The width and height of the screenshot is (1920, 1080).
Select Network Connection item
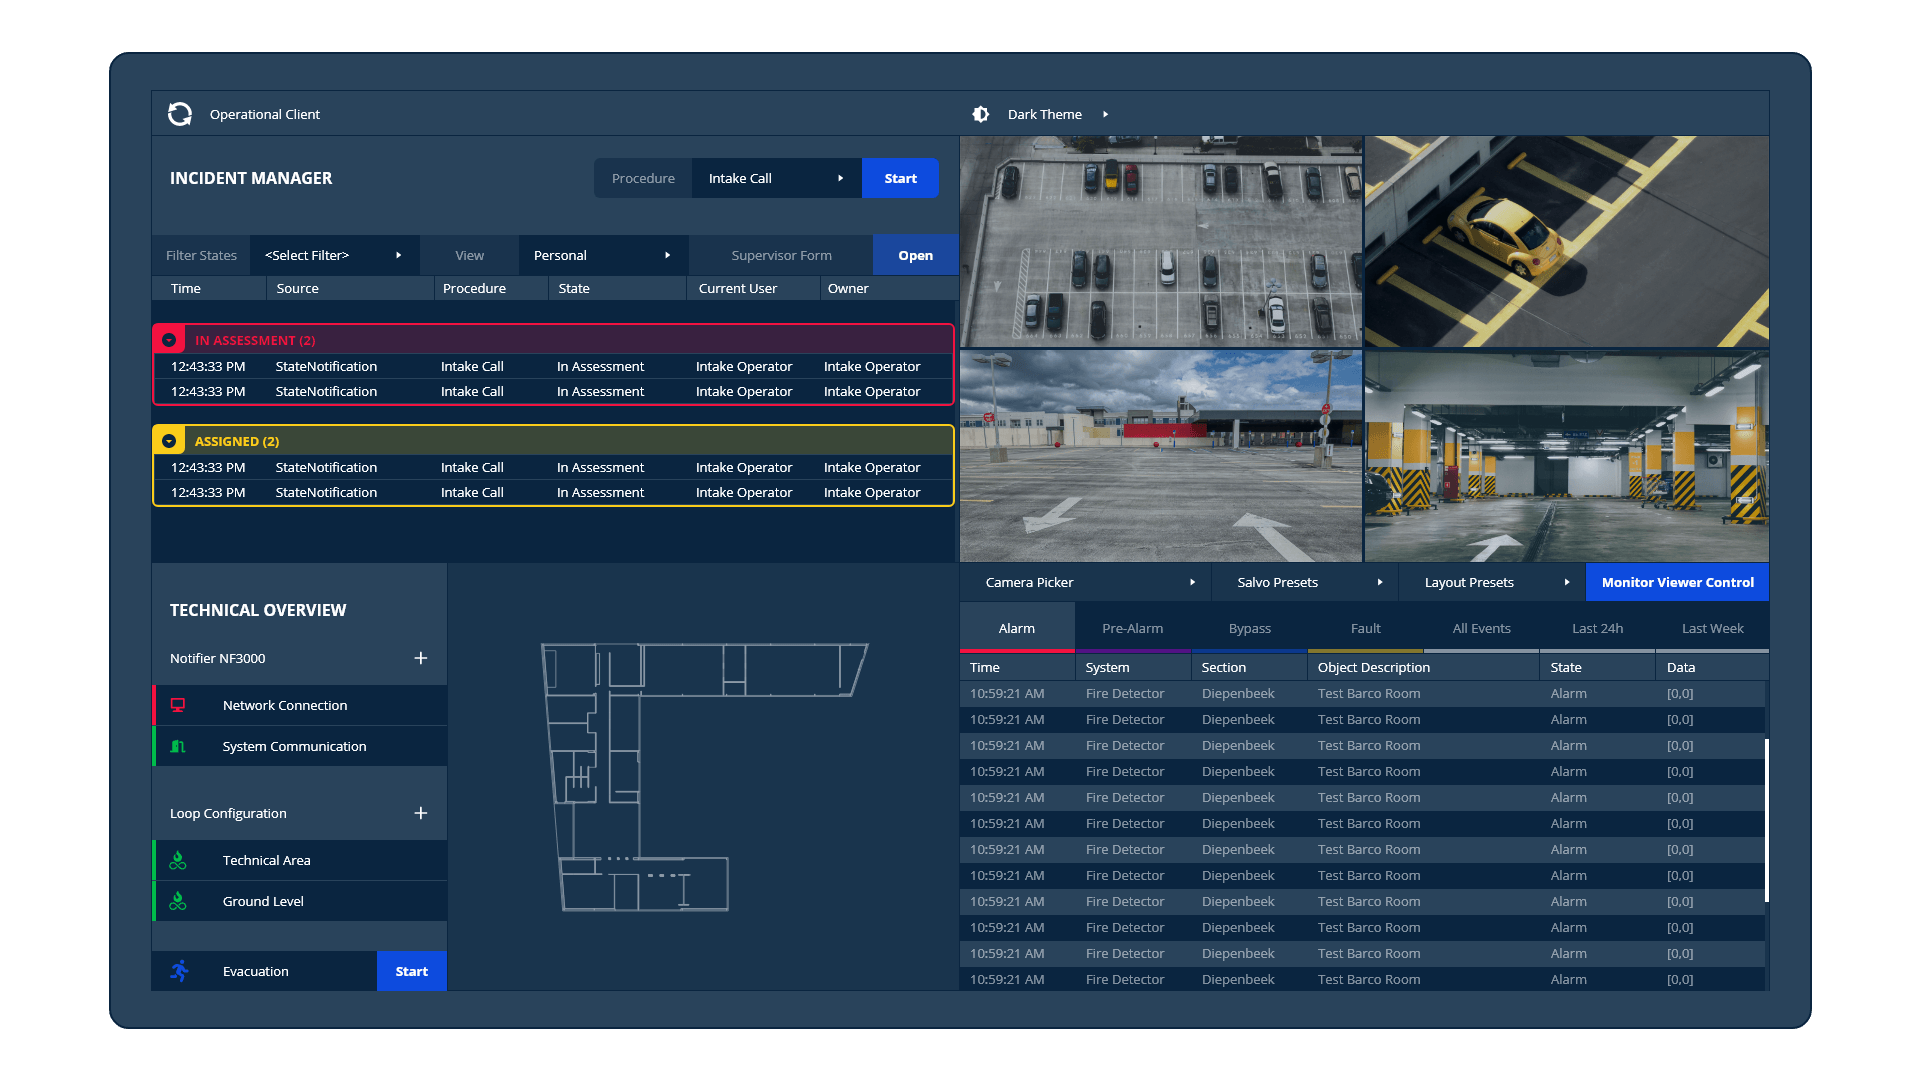(300, 705)
